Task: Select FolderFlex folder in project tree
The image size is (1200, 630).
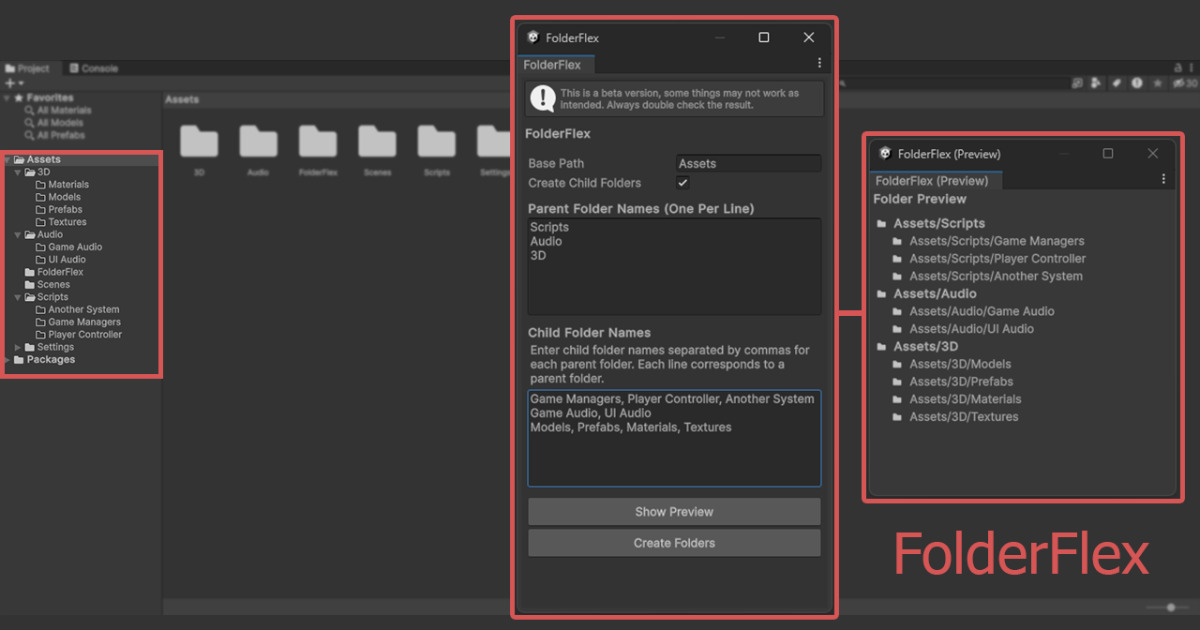Action: 54,272
